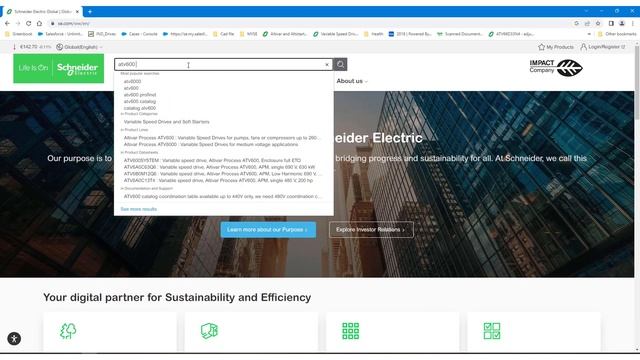Open the Global (English) language selector
The image size is (640, 360).
(x=79, y=47)
